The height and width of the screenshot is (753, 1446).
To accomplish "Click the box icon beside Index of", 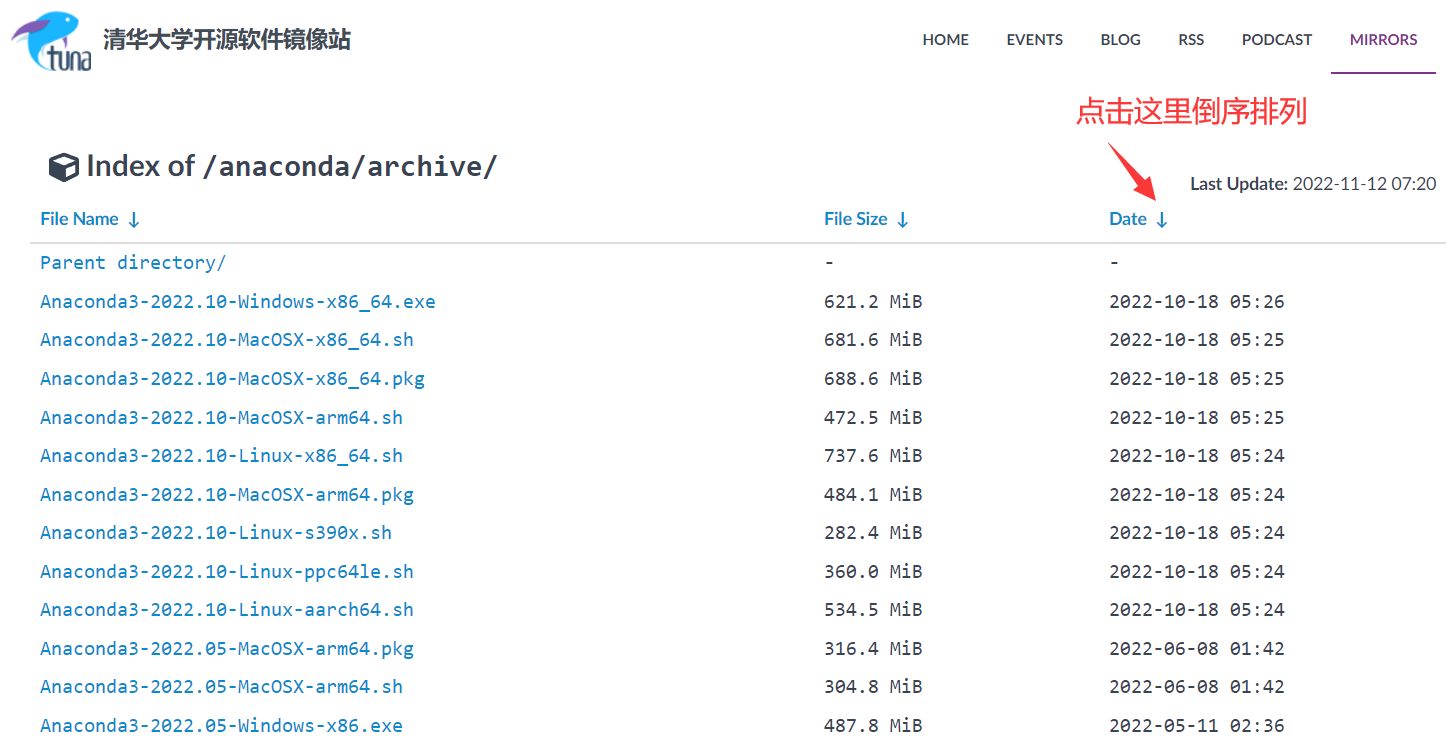I will coord(64,168).
